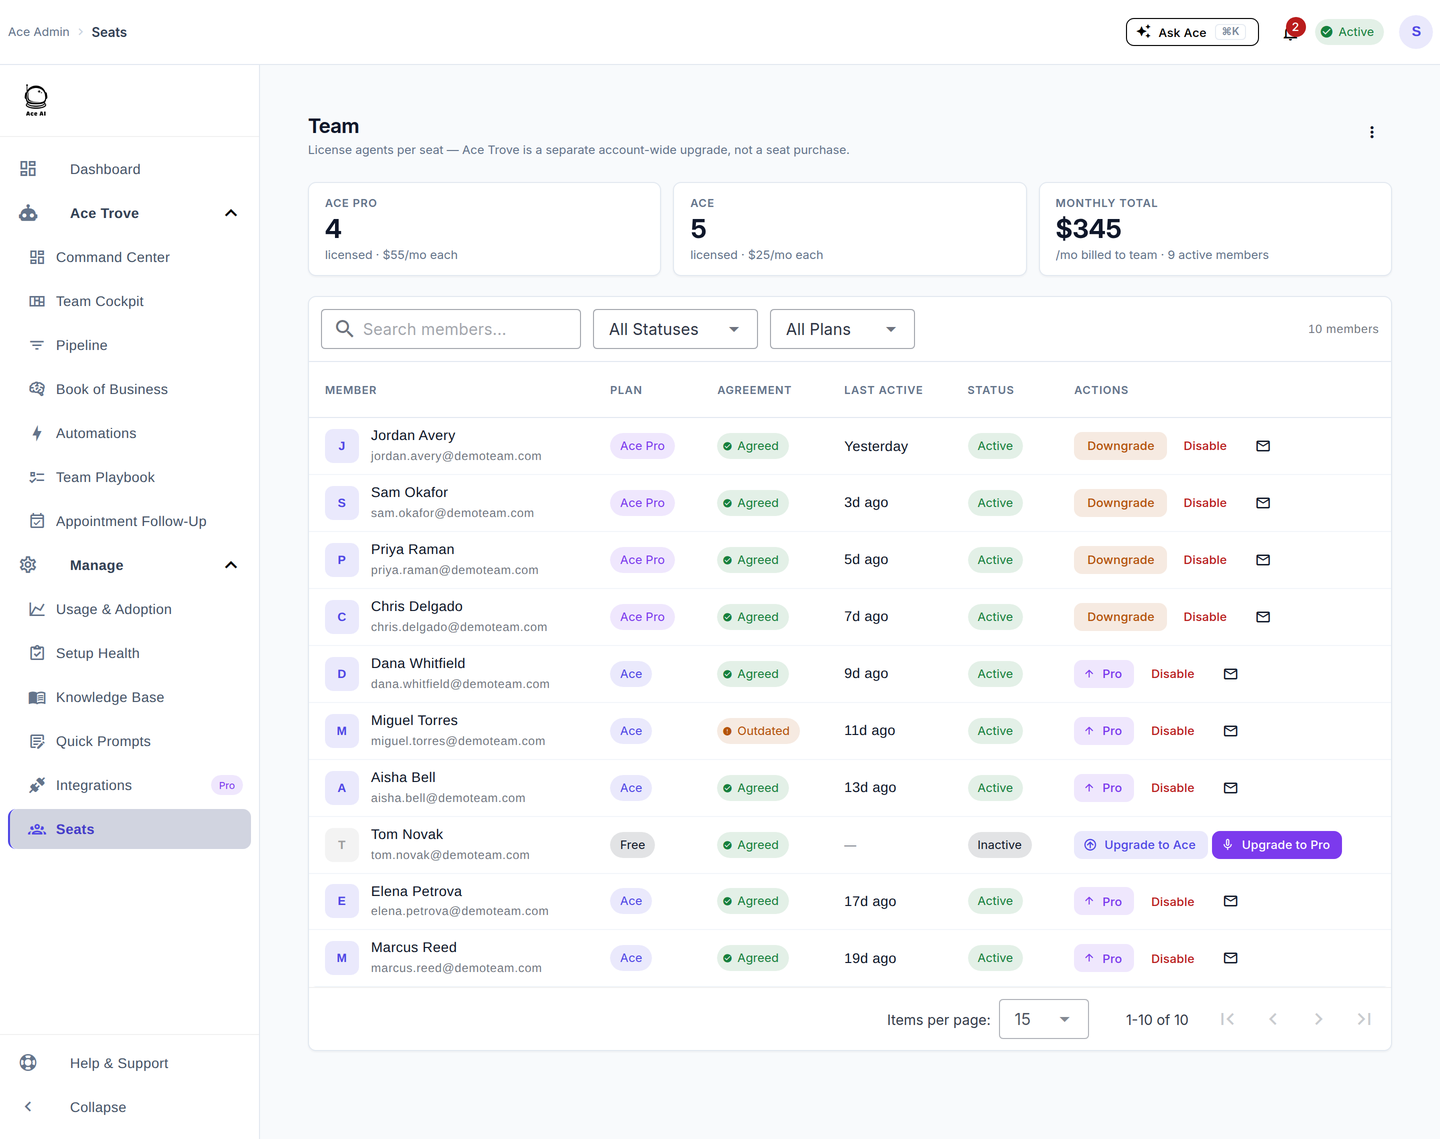Click the Ace Trove robot icon
1440x1139 pixels.
click(x=28, y=213)
